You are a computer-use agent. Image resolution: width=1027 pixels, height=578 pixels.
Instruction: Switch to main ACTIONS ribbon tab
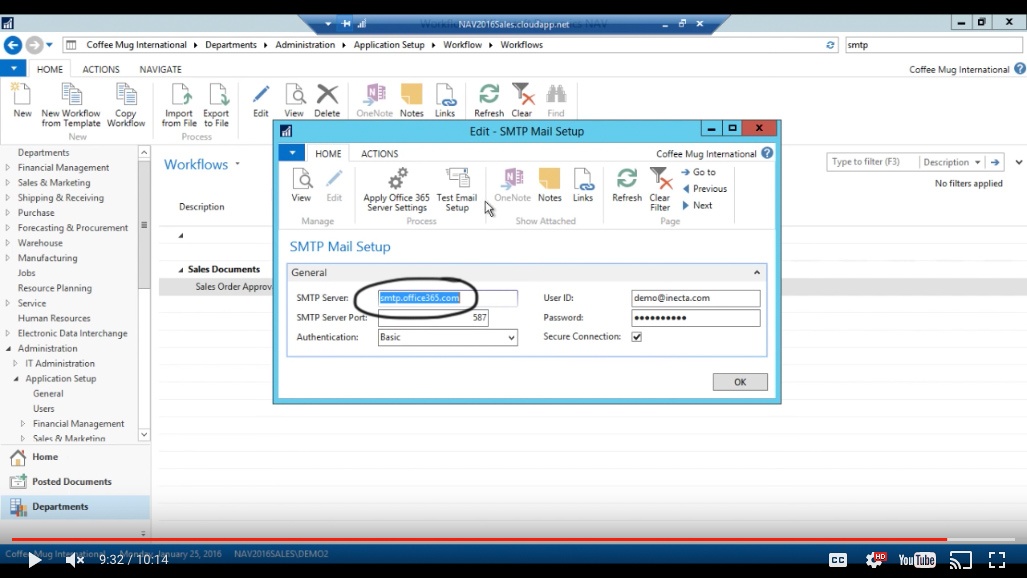click(x=101, y=69)
